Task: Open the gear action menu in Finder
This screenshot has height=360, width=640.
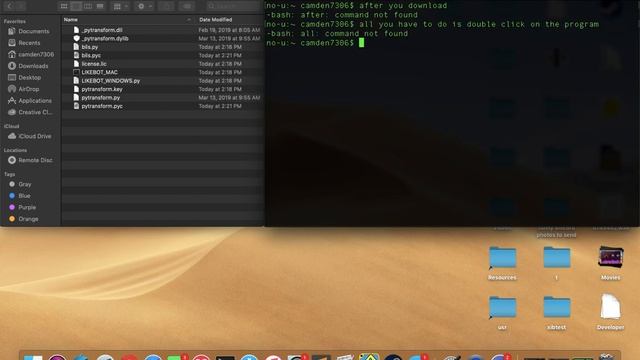Action: pyautogui.click(x=144, y=6)
